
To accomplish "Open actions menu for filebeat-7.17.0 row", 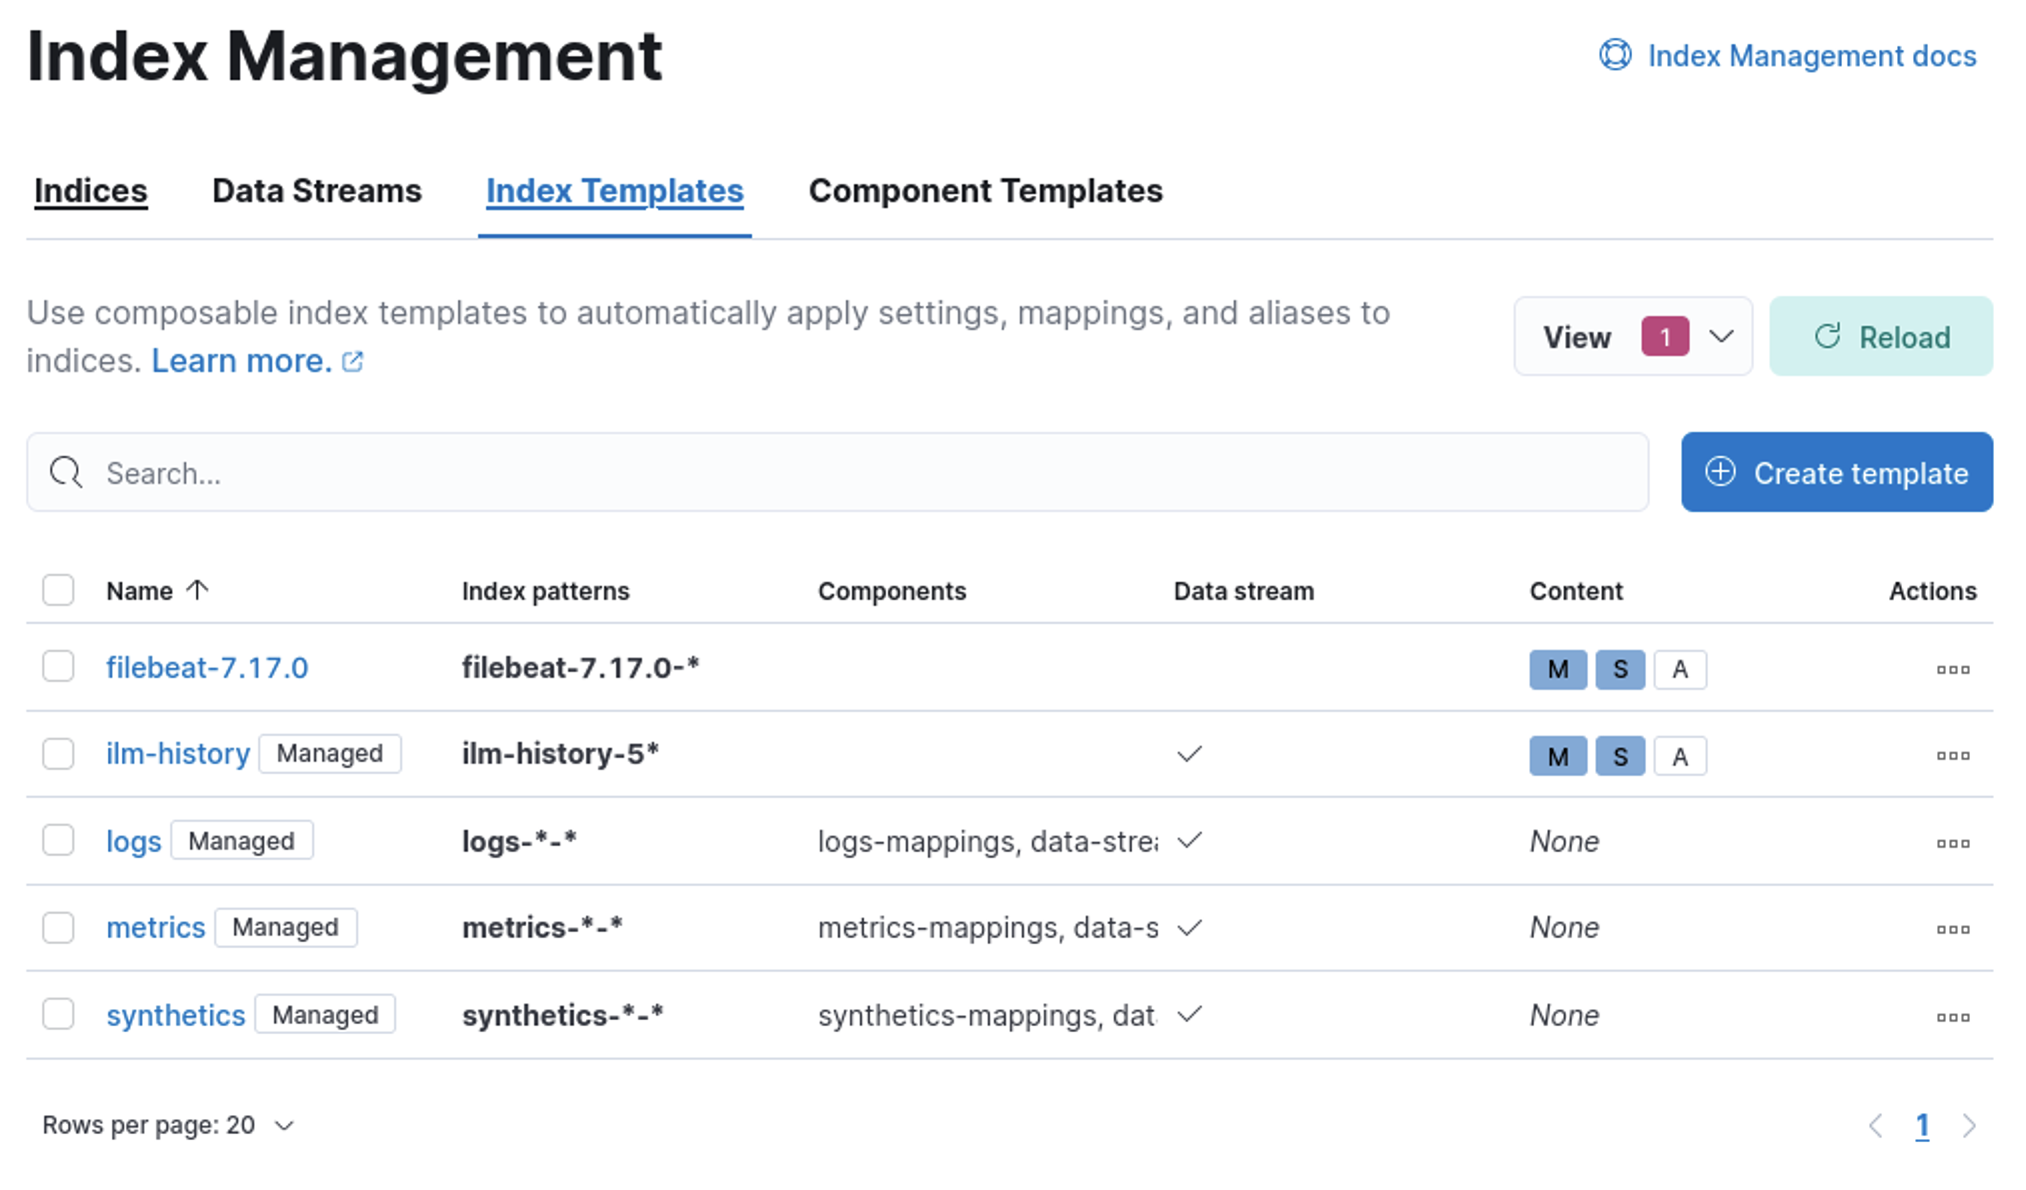I will tap(1952, 669).
